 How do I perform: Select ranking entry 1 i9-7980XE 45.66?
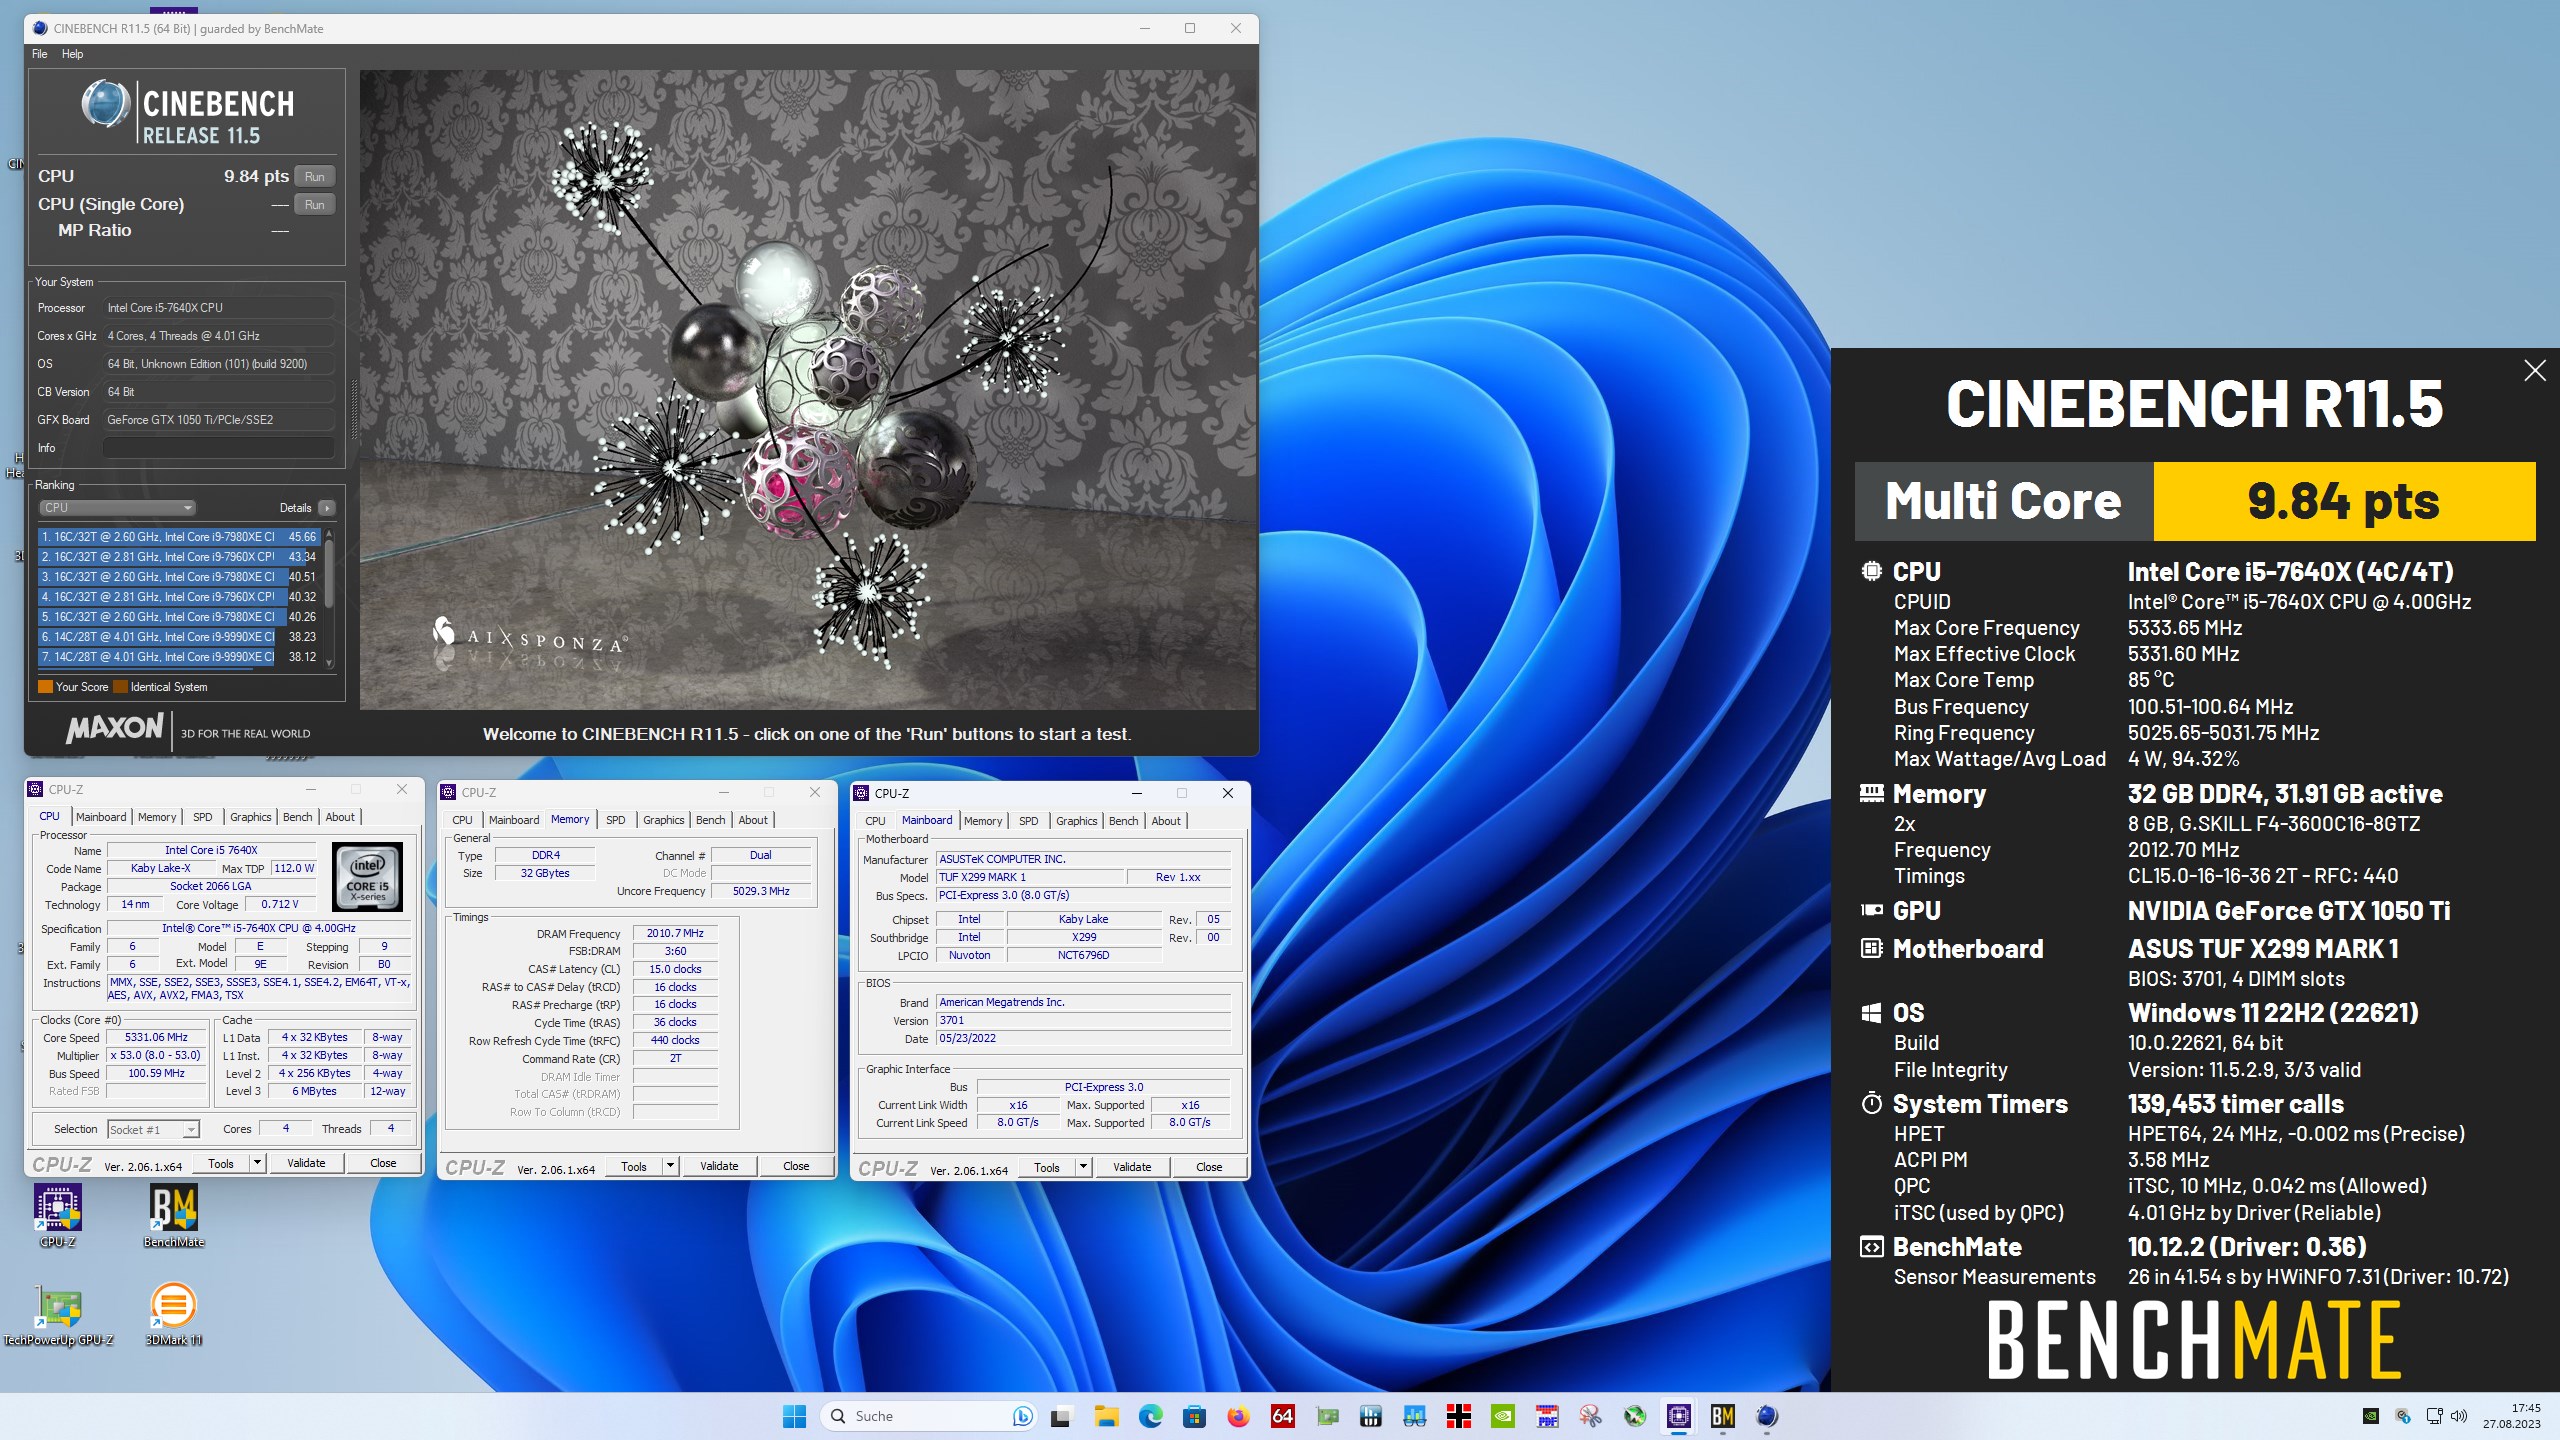[179, 537]
